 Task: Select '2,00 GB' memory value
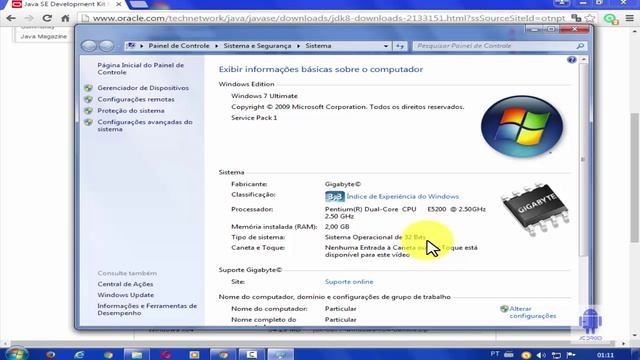pos(337,227)
